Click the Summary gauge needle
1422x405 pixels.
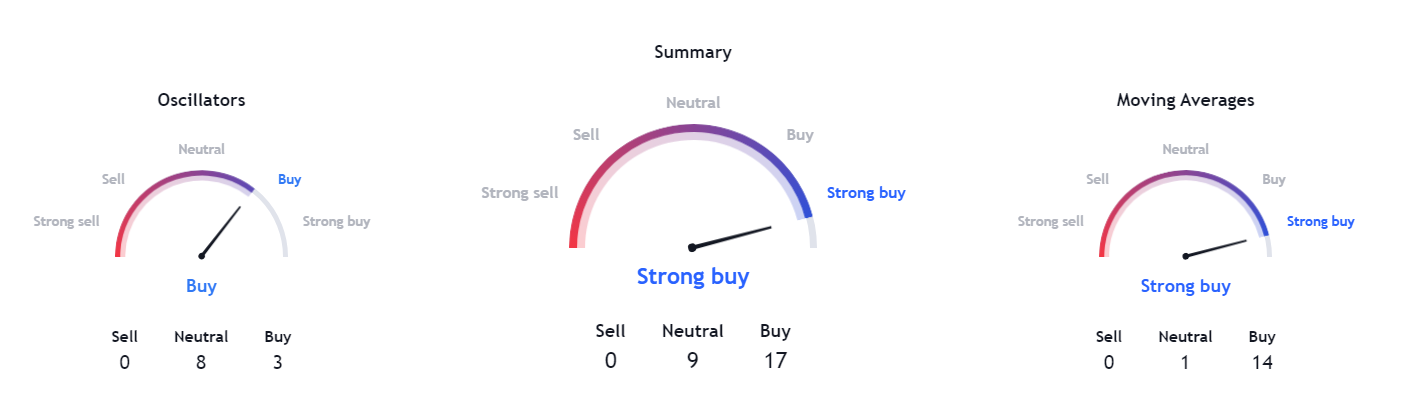pyautogui.click(x=732, y=237)
